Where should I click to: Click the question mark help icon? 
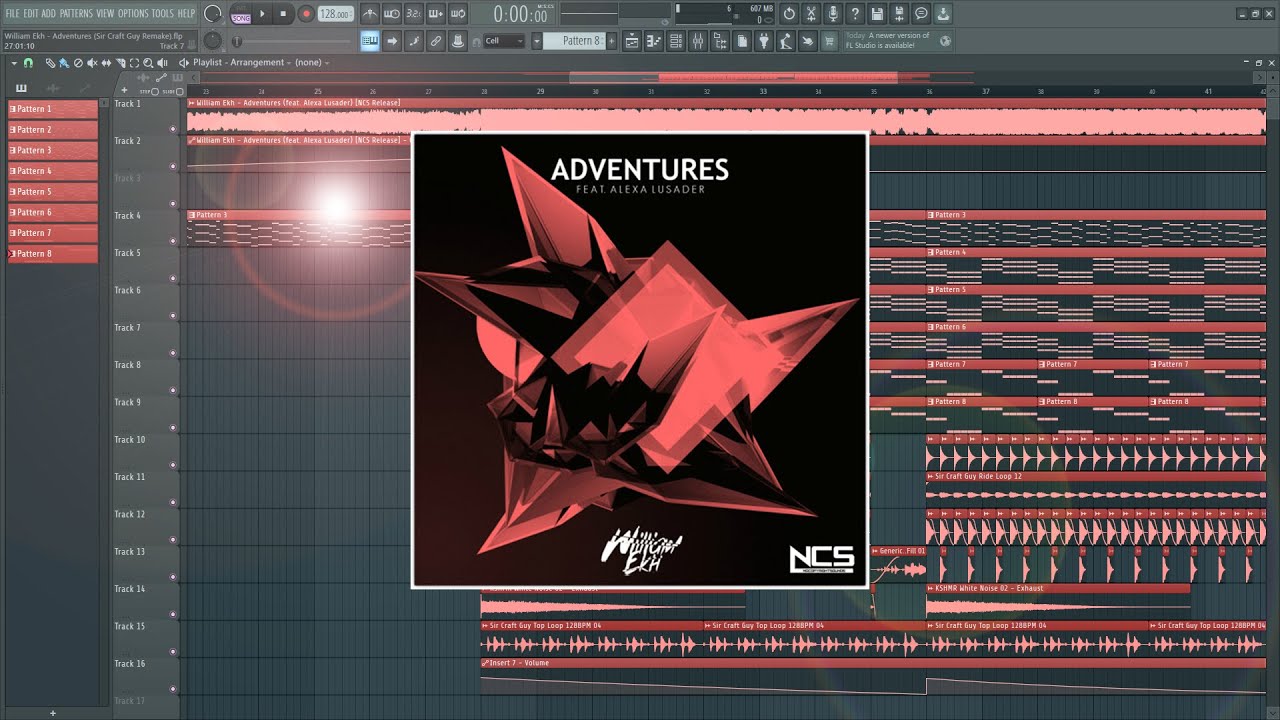pyautogui.click(x=855, y=13)
